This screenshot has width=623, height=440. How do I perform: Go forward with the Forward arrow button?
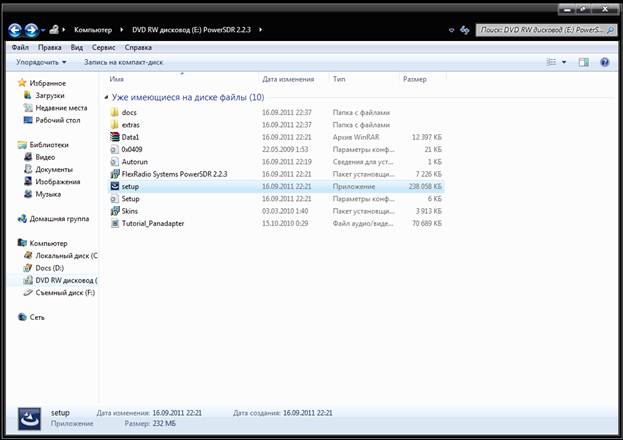(x=31, y=30)
